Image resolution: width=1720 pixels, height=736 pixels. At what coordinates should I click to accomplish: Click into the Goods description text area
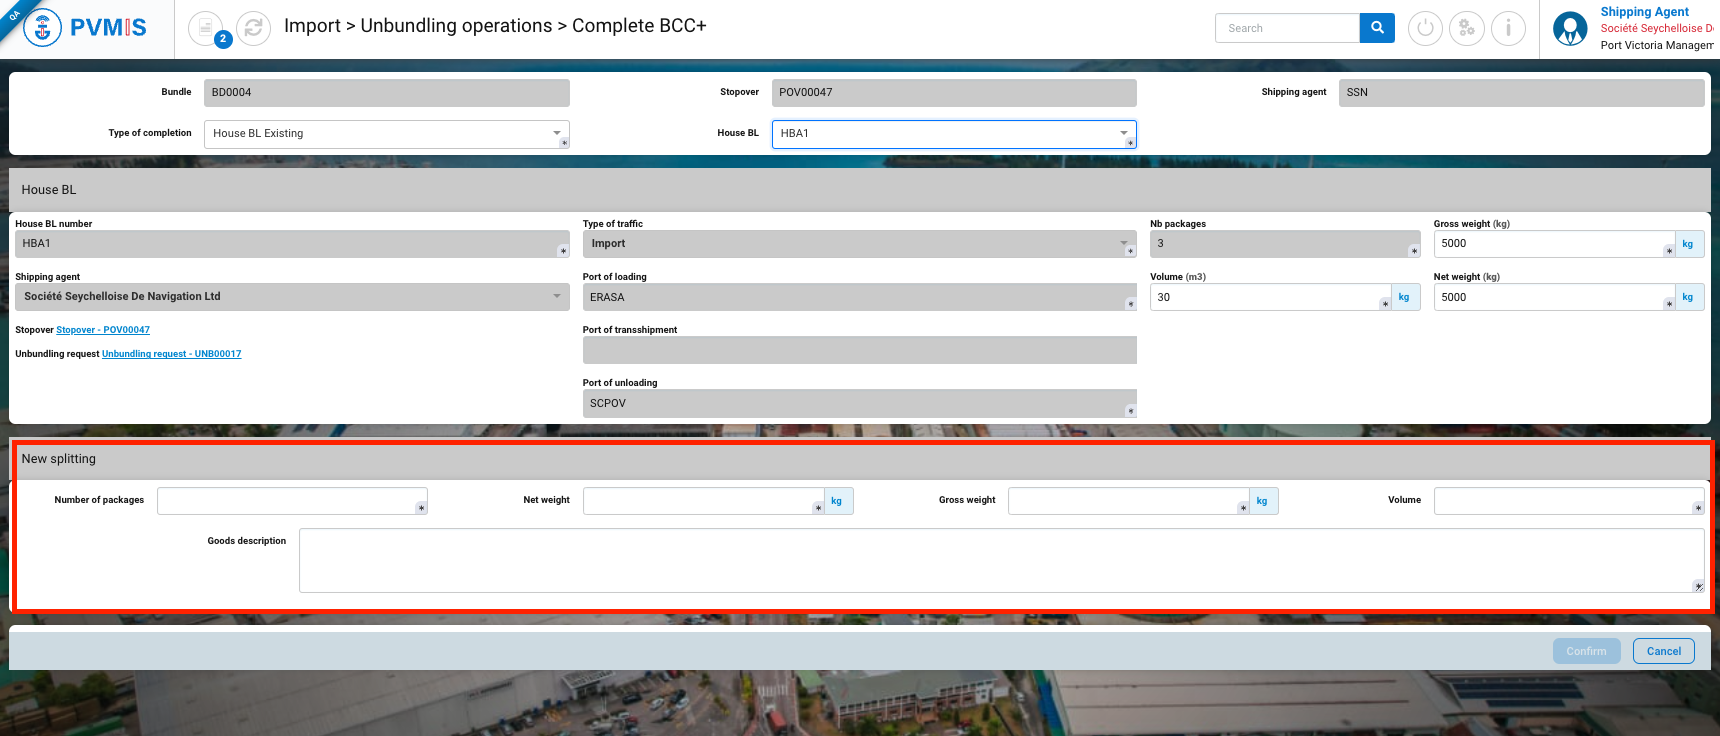(x=1000, y=560)
